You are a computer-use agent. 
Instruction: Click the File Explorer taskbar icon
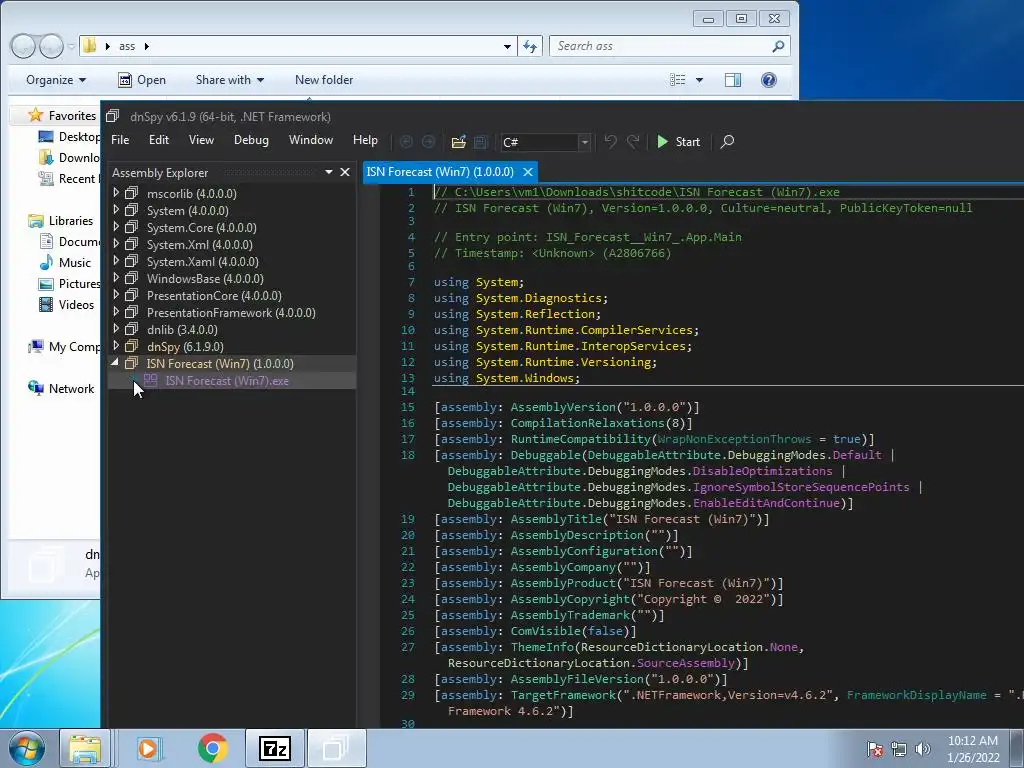85,748
